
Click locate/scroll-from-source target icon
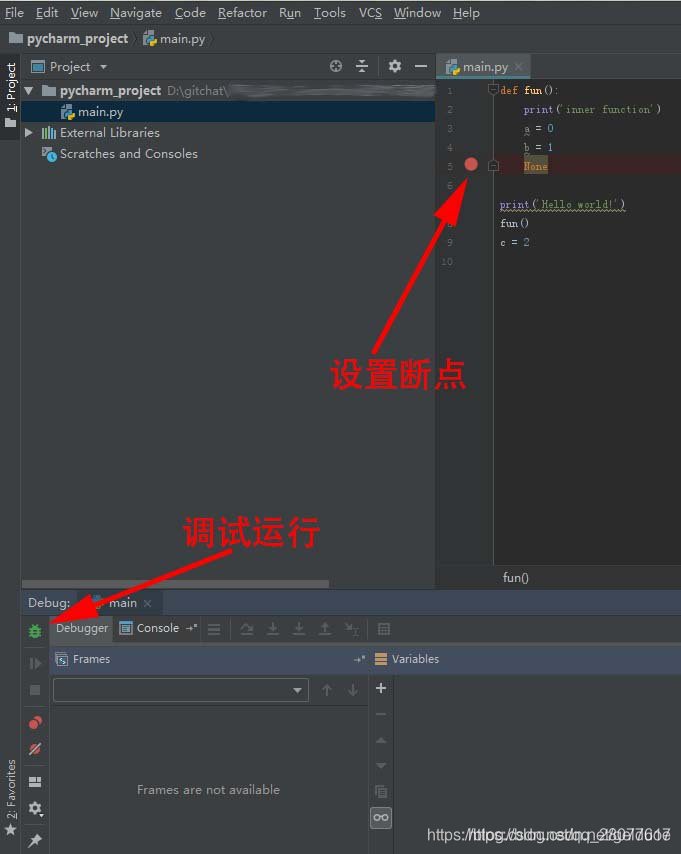(336, 66)
